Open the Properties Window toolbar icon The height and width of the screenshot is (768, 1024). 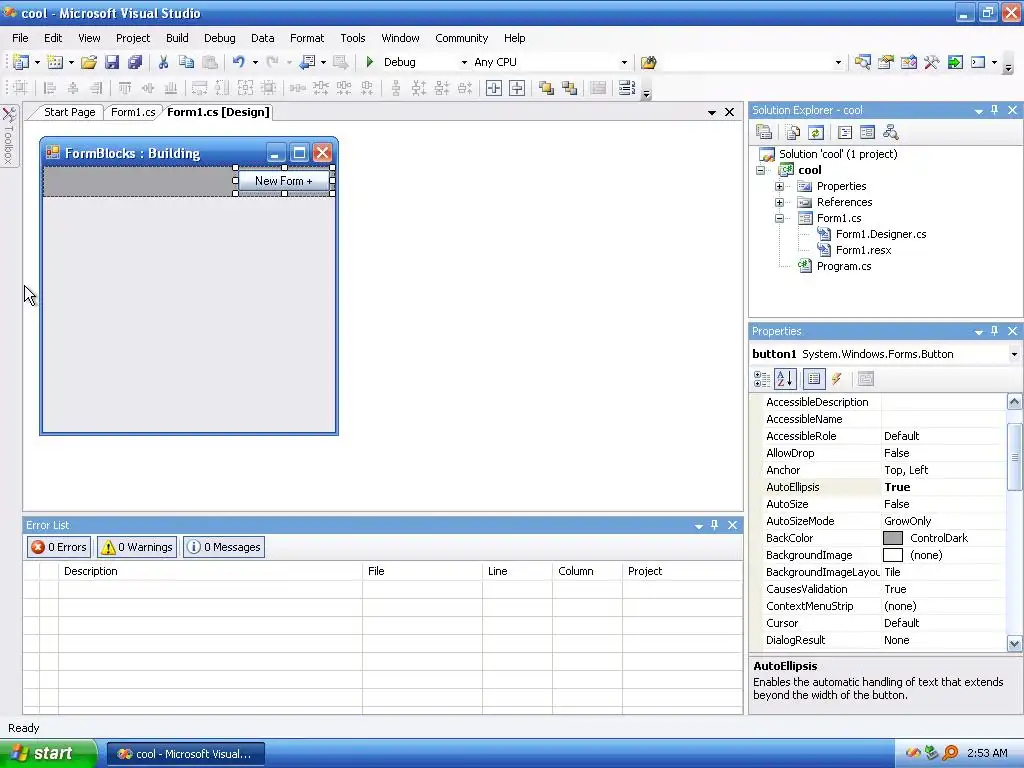[886, 62]
